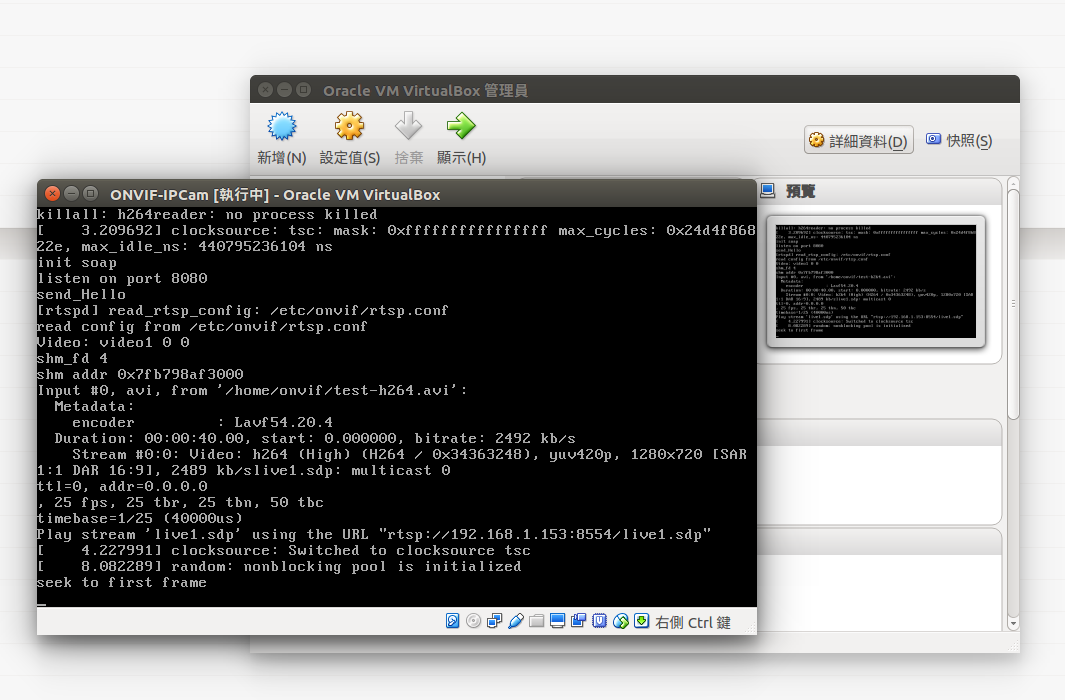
Task: Click the green arrow keyboard capture icon
Action: pos(641,621)
